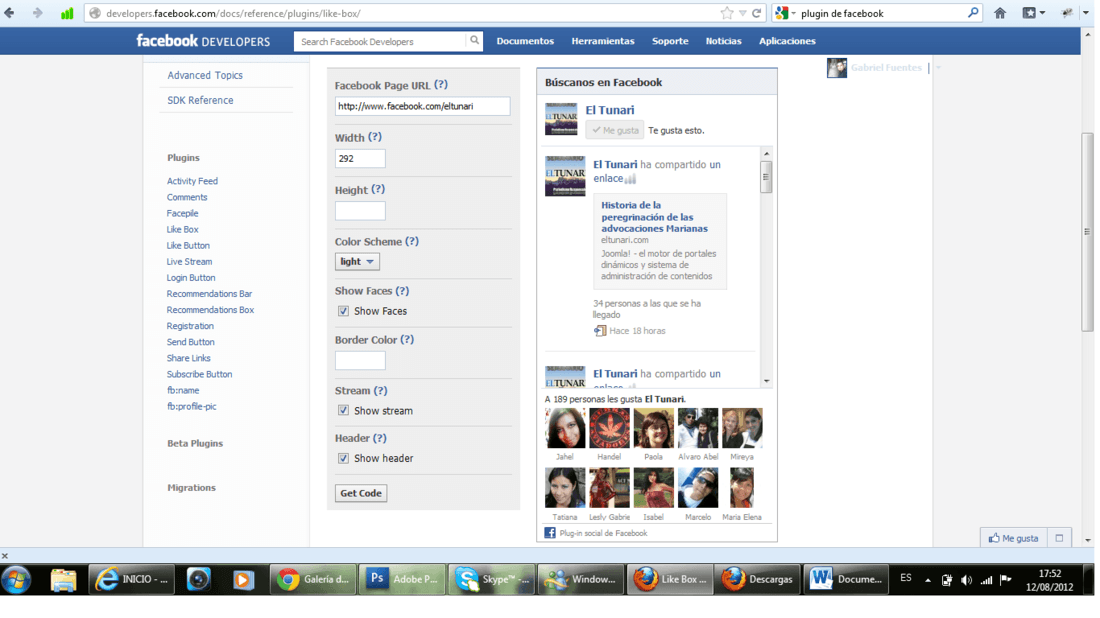Screen dimensions: 1100x618
Task: Open the browser home page icon
Action: point(1000,13)
